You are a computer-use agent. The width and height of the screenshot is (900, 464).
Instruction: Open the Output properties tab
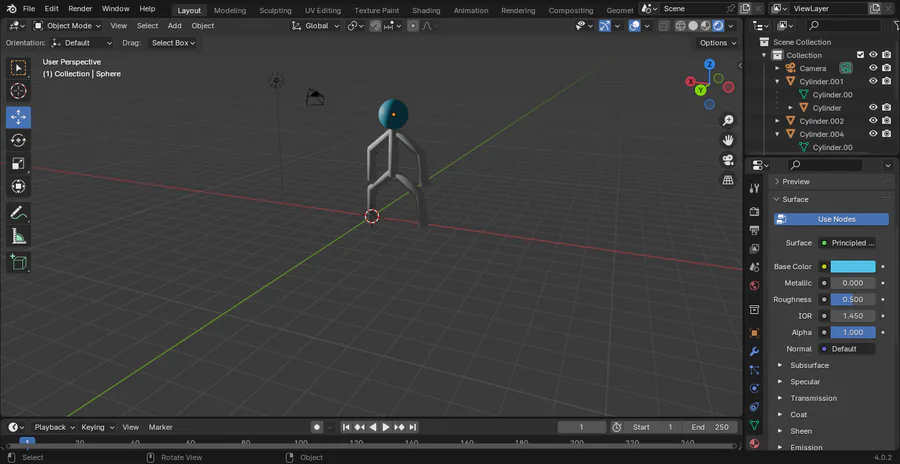[x=755, y=230]
